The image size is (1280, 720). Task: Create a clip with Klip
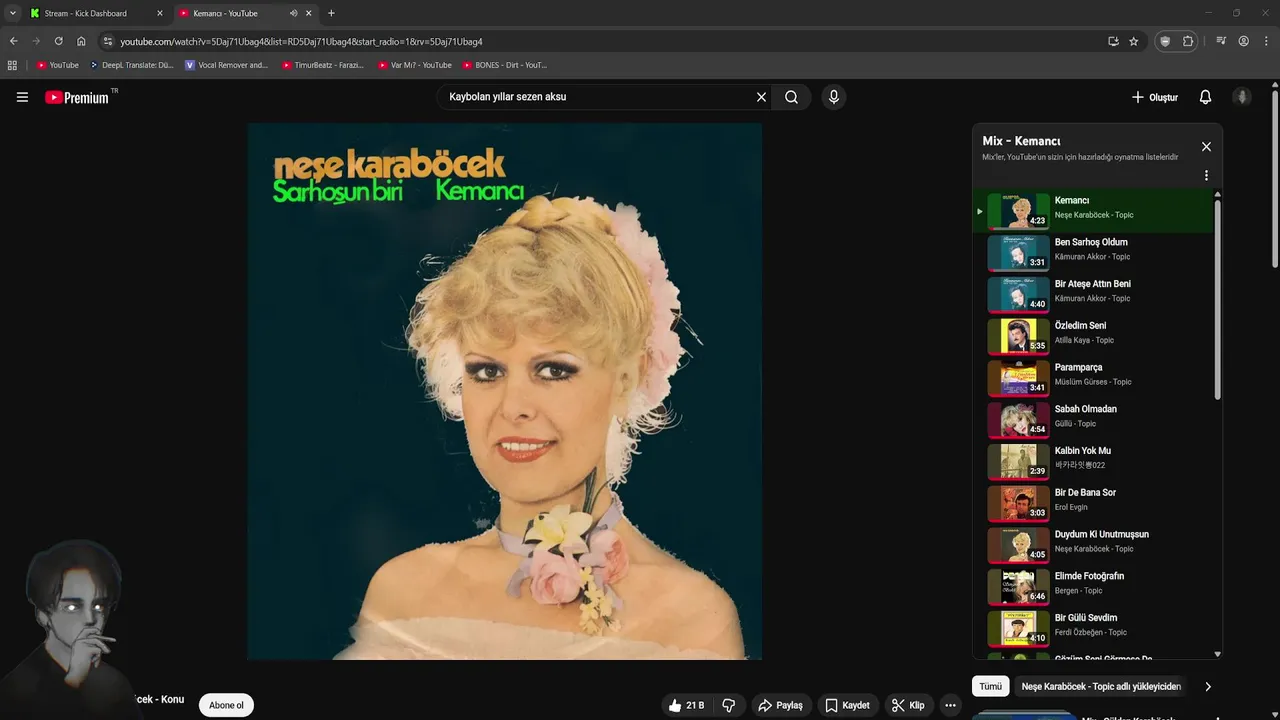(x=908, y=705)
